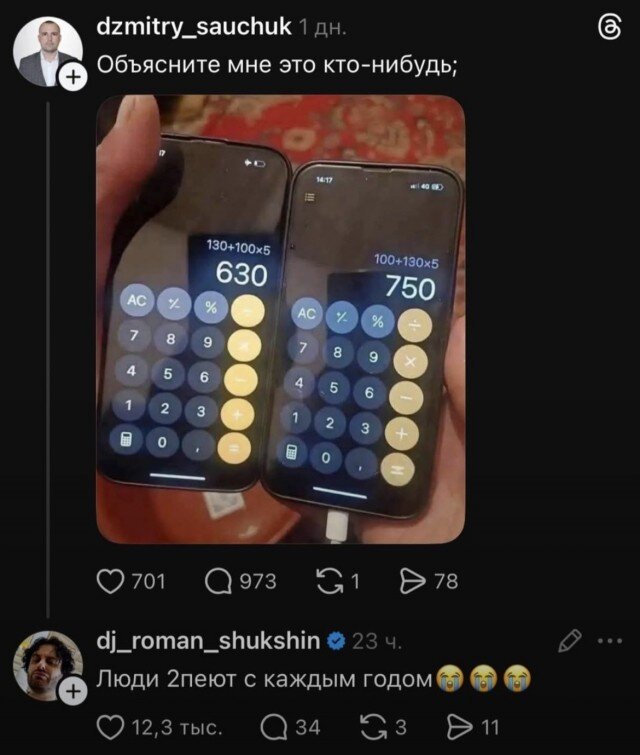Repost the reply with 3 reposts
The image size is (640, 755).
[374, 727]
